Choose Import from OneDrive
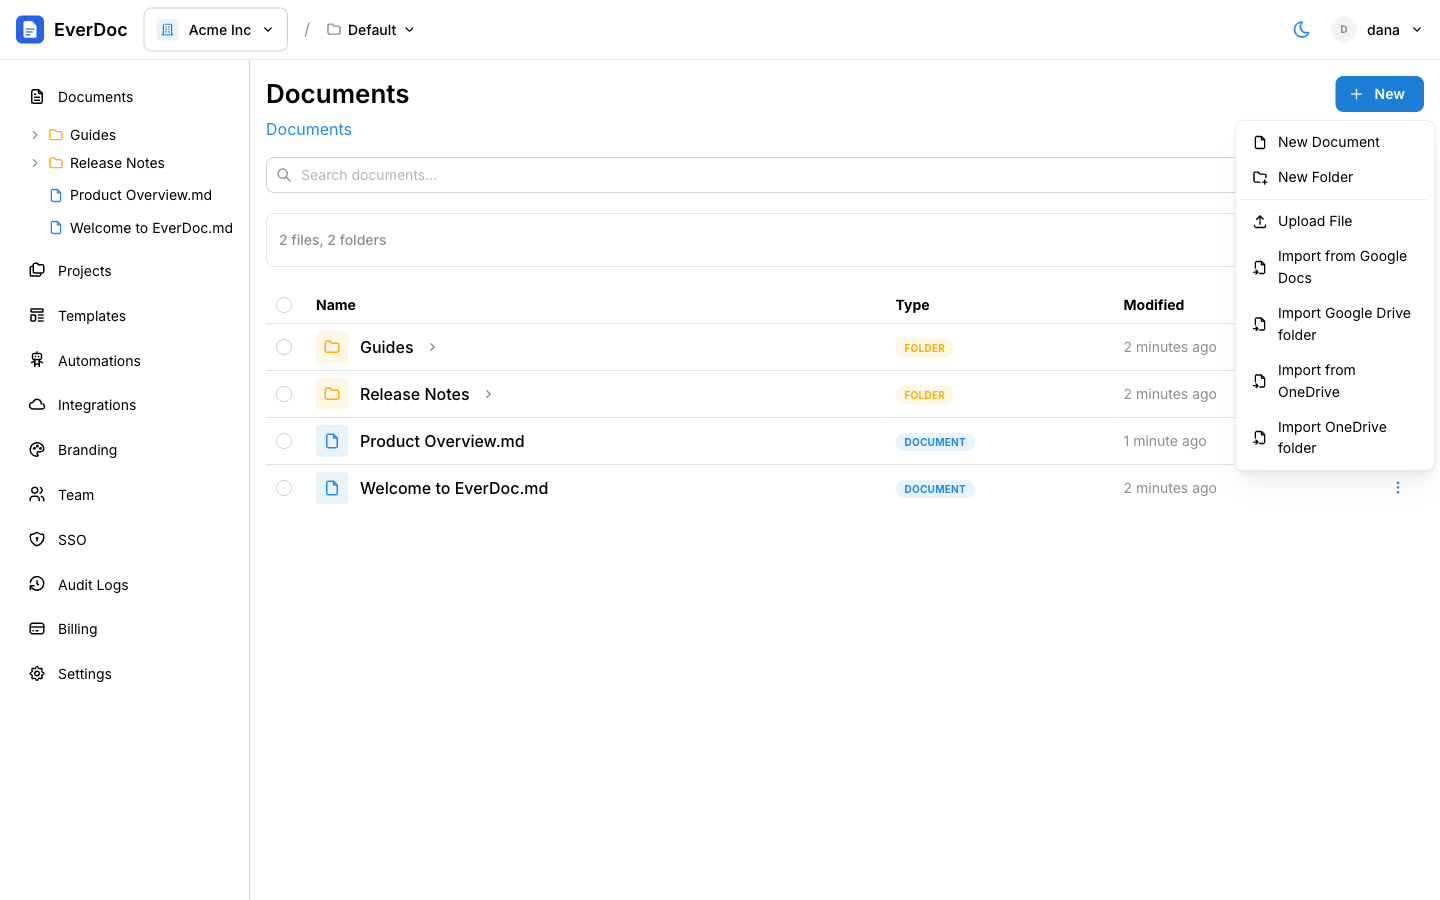1440x900 pixels. click(1335, 381)
